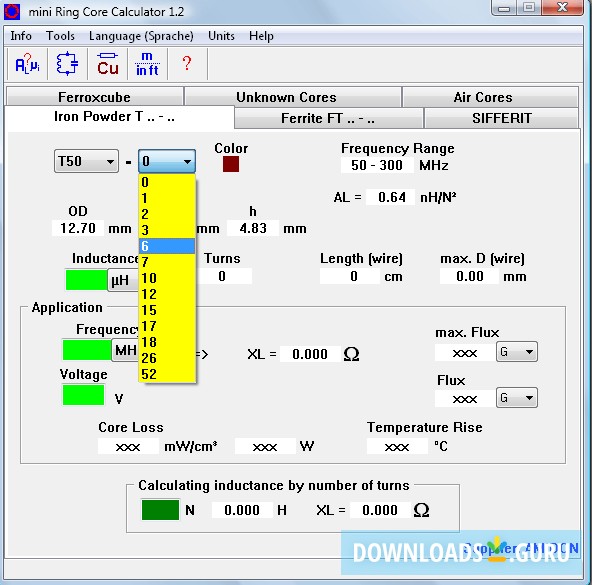
Task: Choose material 18 in the list
Action: click(x=167, y=342)
